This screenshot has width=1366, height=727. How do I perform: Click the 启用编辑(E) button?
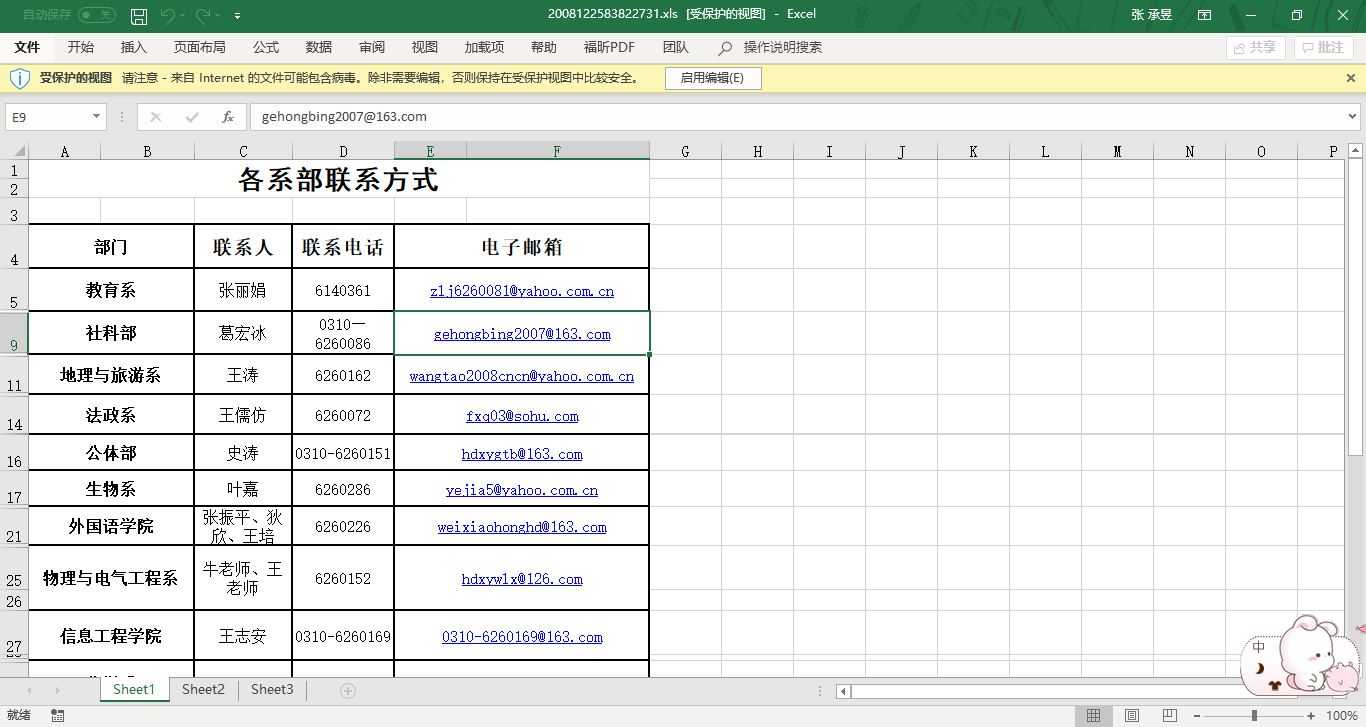[713, 78]
